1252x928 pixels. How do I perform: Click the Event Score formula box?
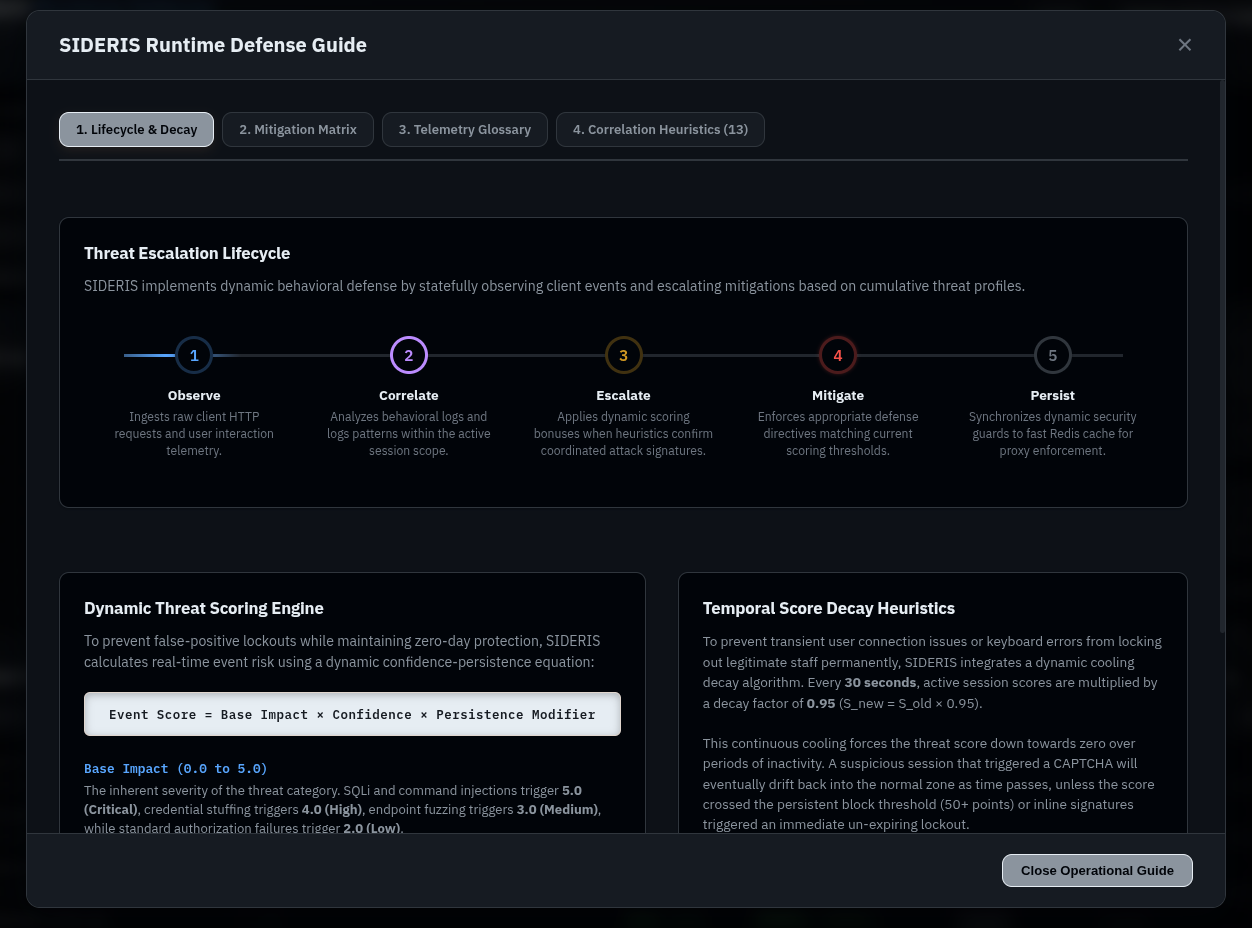click(x=352, y=714)
